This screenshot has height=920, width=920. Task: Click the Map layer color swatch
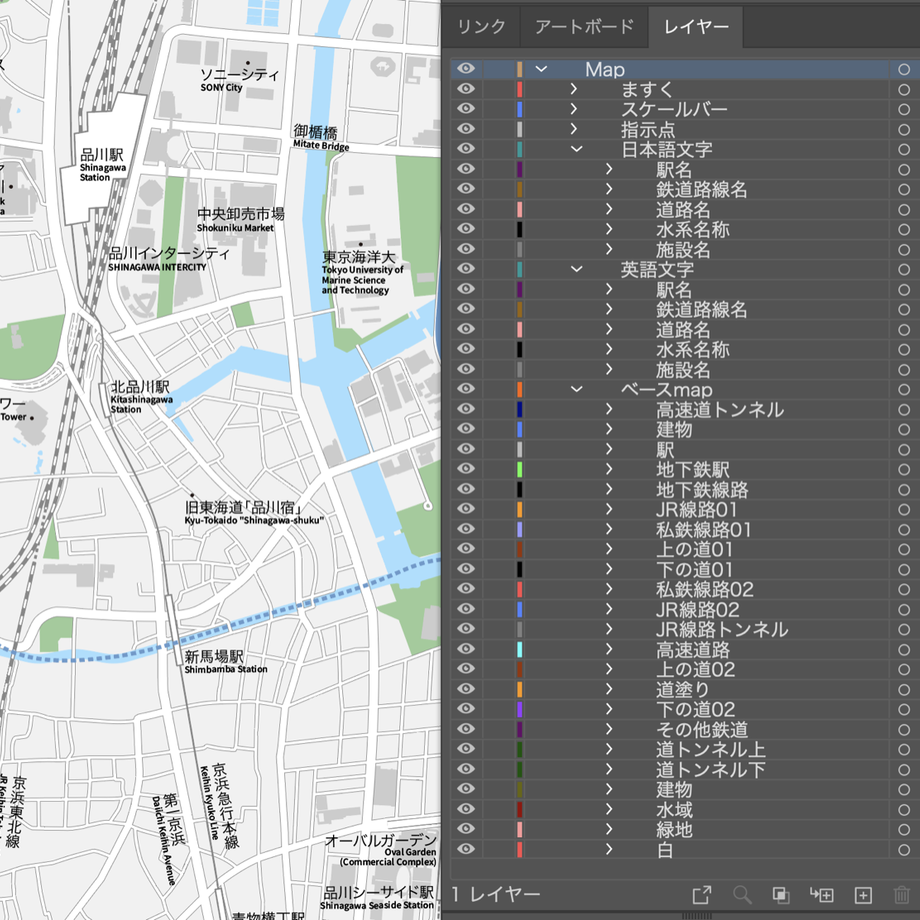520,69
